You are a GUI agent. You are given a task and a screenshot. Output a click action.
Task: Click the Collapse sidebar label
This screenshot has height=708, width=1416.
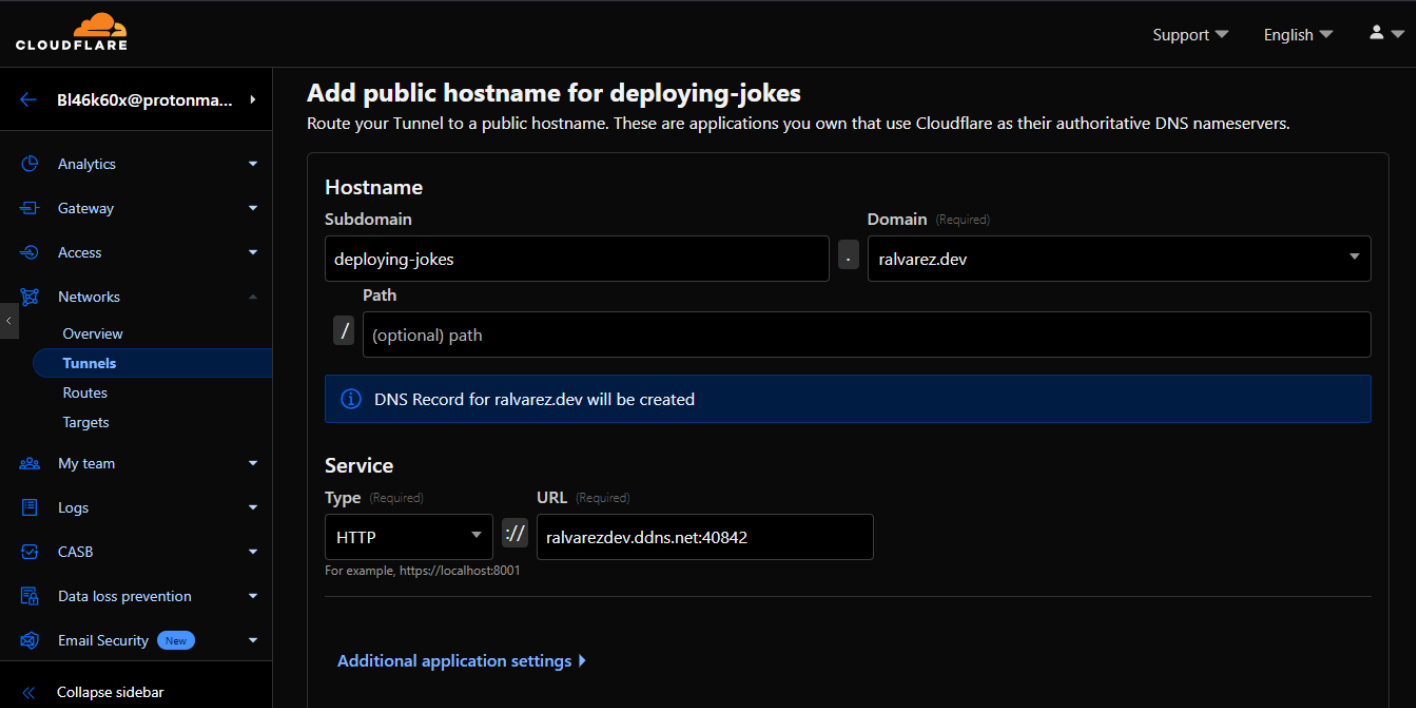(110, 692)
